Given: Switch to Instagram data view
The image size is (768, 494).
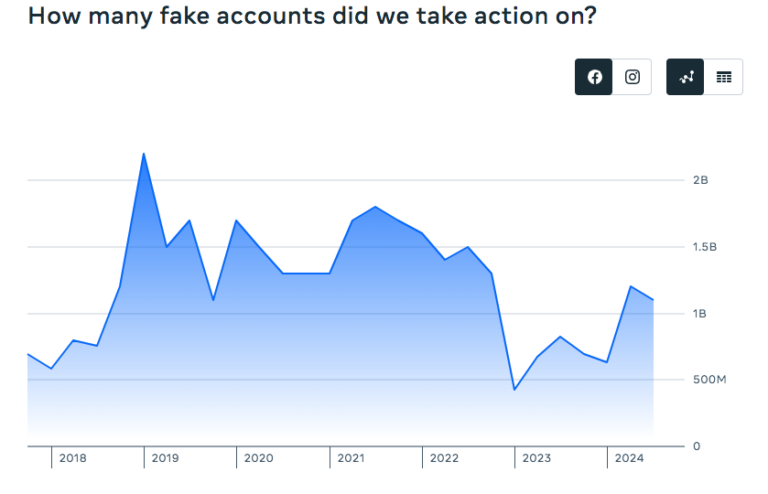Looking at the screenshot, I should (632, 77).
